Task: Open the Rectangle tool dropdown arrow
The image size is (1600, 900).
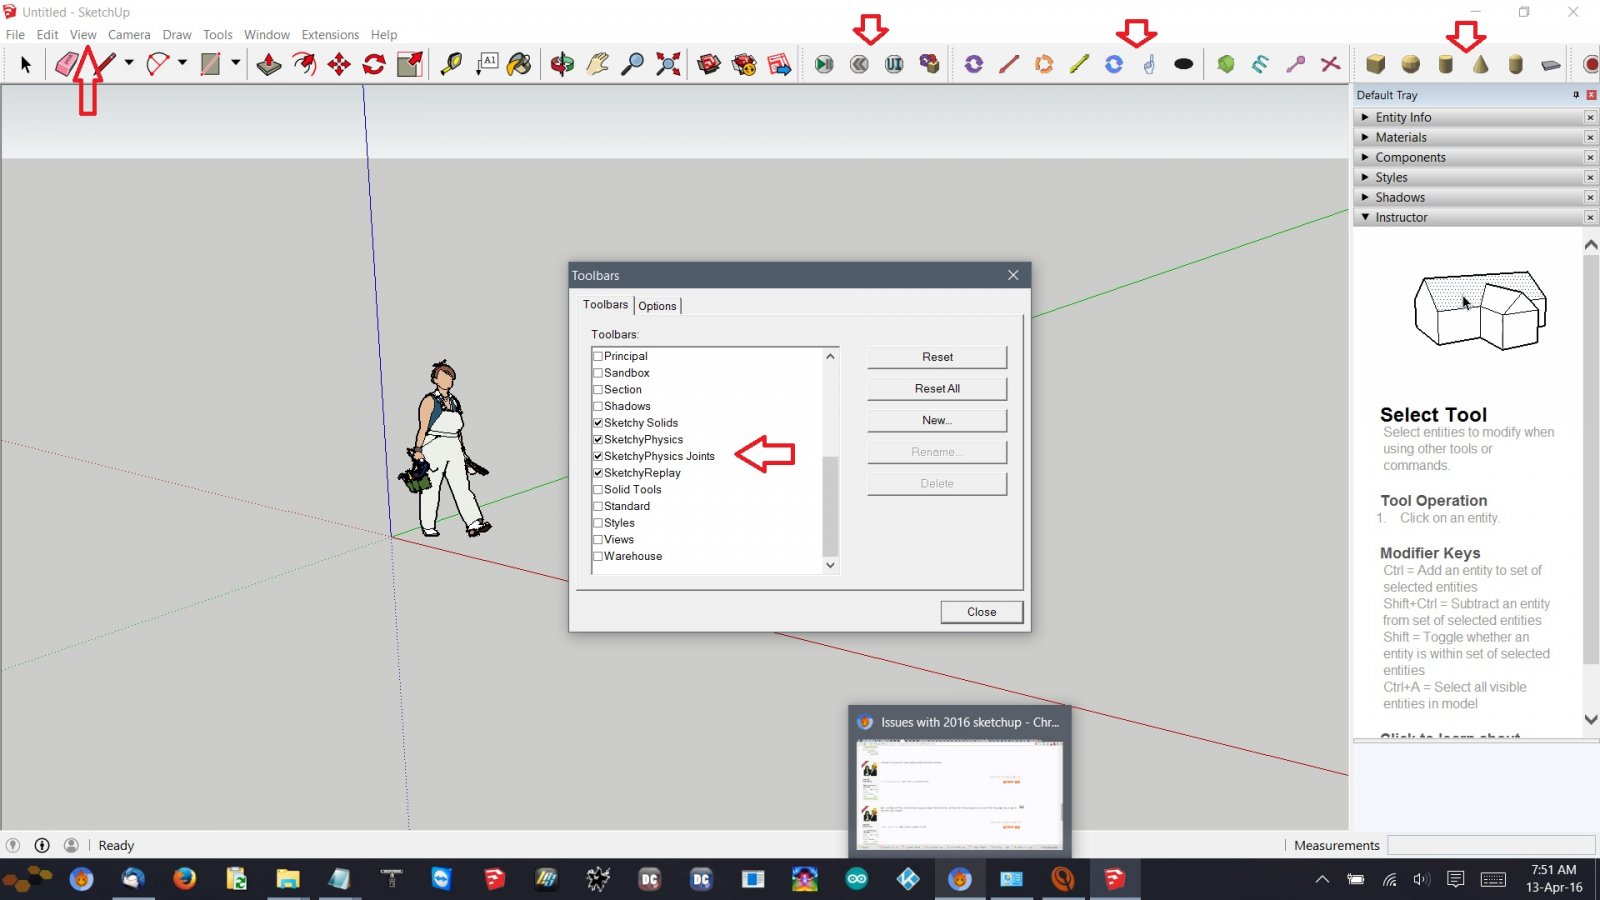Action: [x=233, y=63]
